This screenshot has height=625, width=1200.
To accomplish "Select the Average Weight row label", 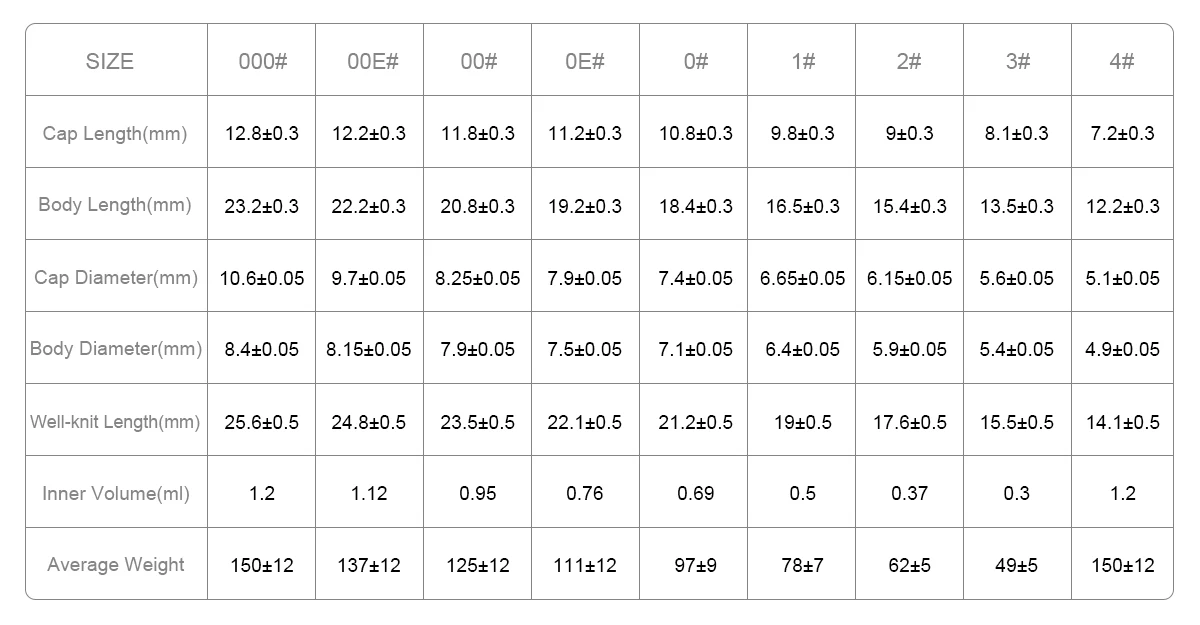I will [116, 565].
